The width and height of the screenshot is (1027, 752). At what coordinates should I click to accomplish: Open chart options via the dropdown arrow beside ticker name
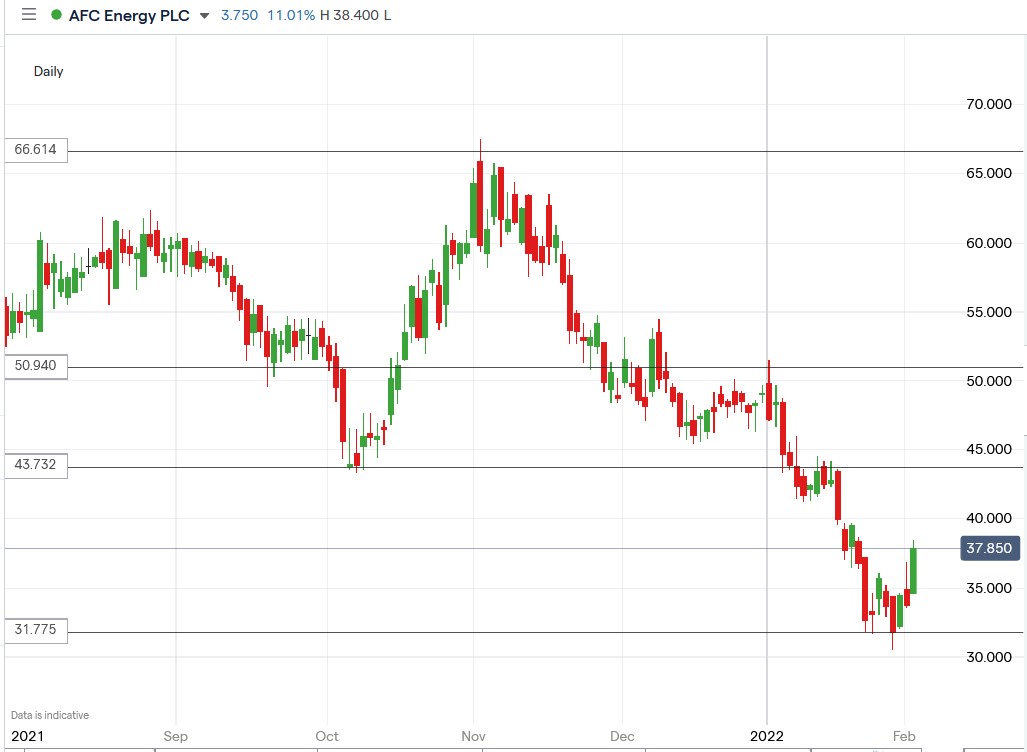click(x=205, y=16)
